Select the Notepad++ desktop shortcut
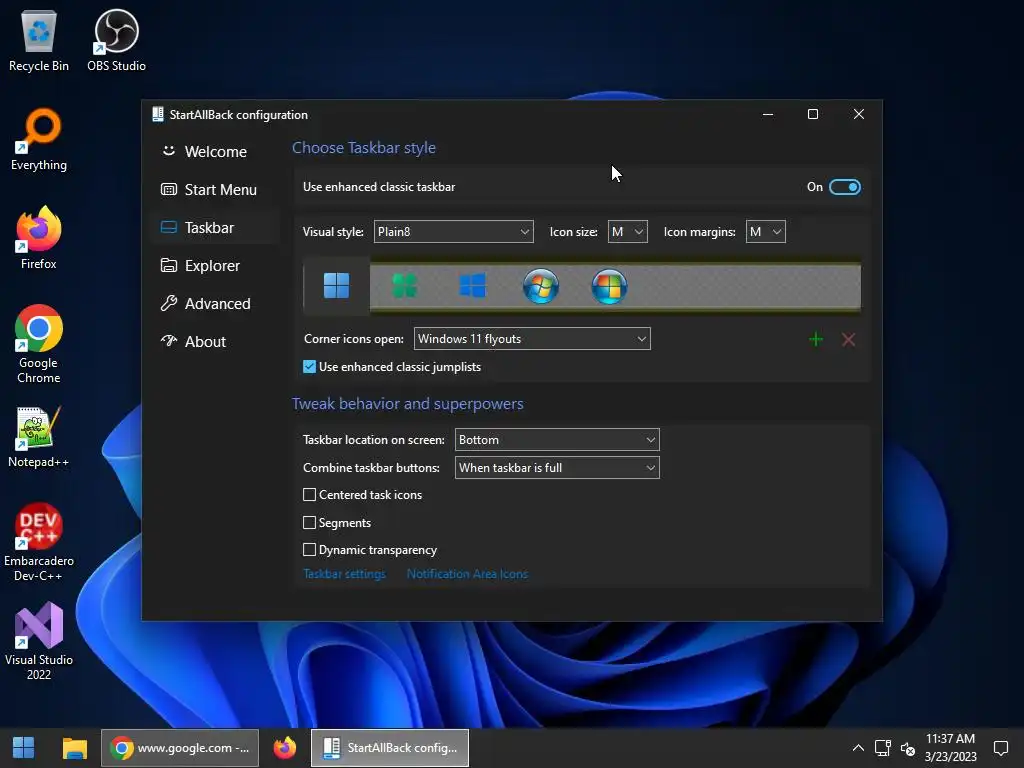 [x=39, y=437]
